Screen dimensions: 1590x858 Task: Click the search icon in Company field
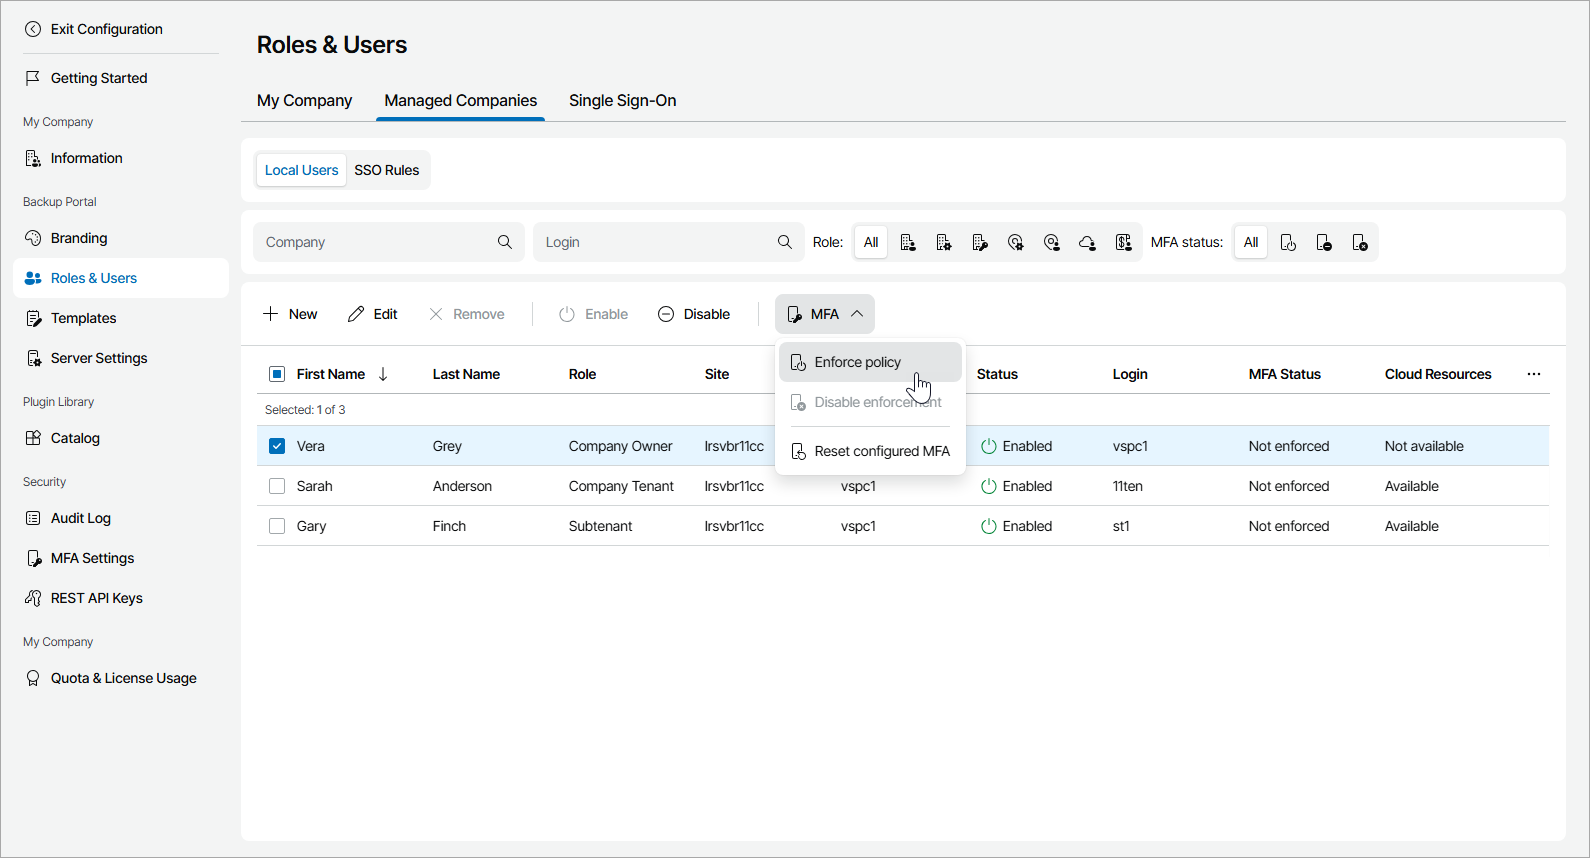(505, 242)
